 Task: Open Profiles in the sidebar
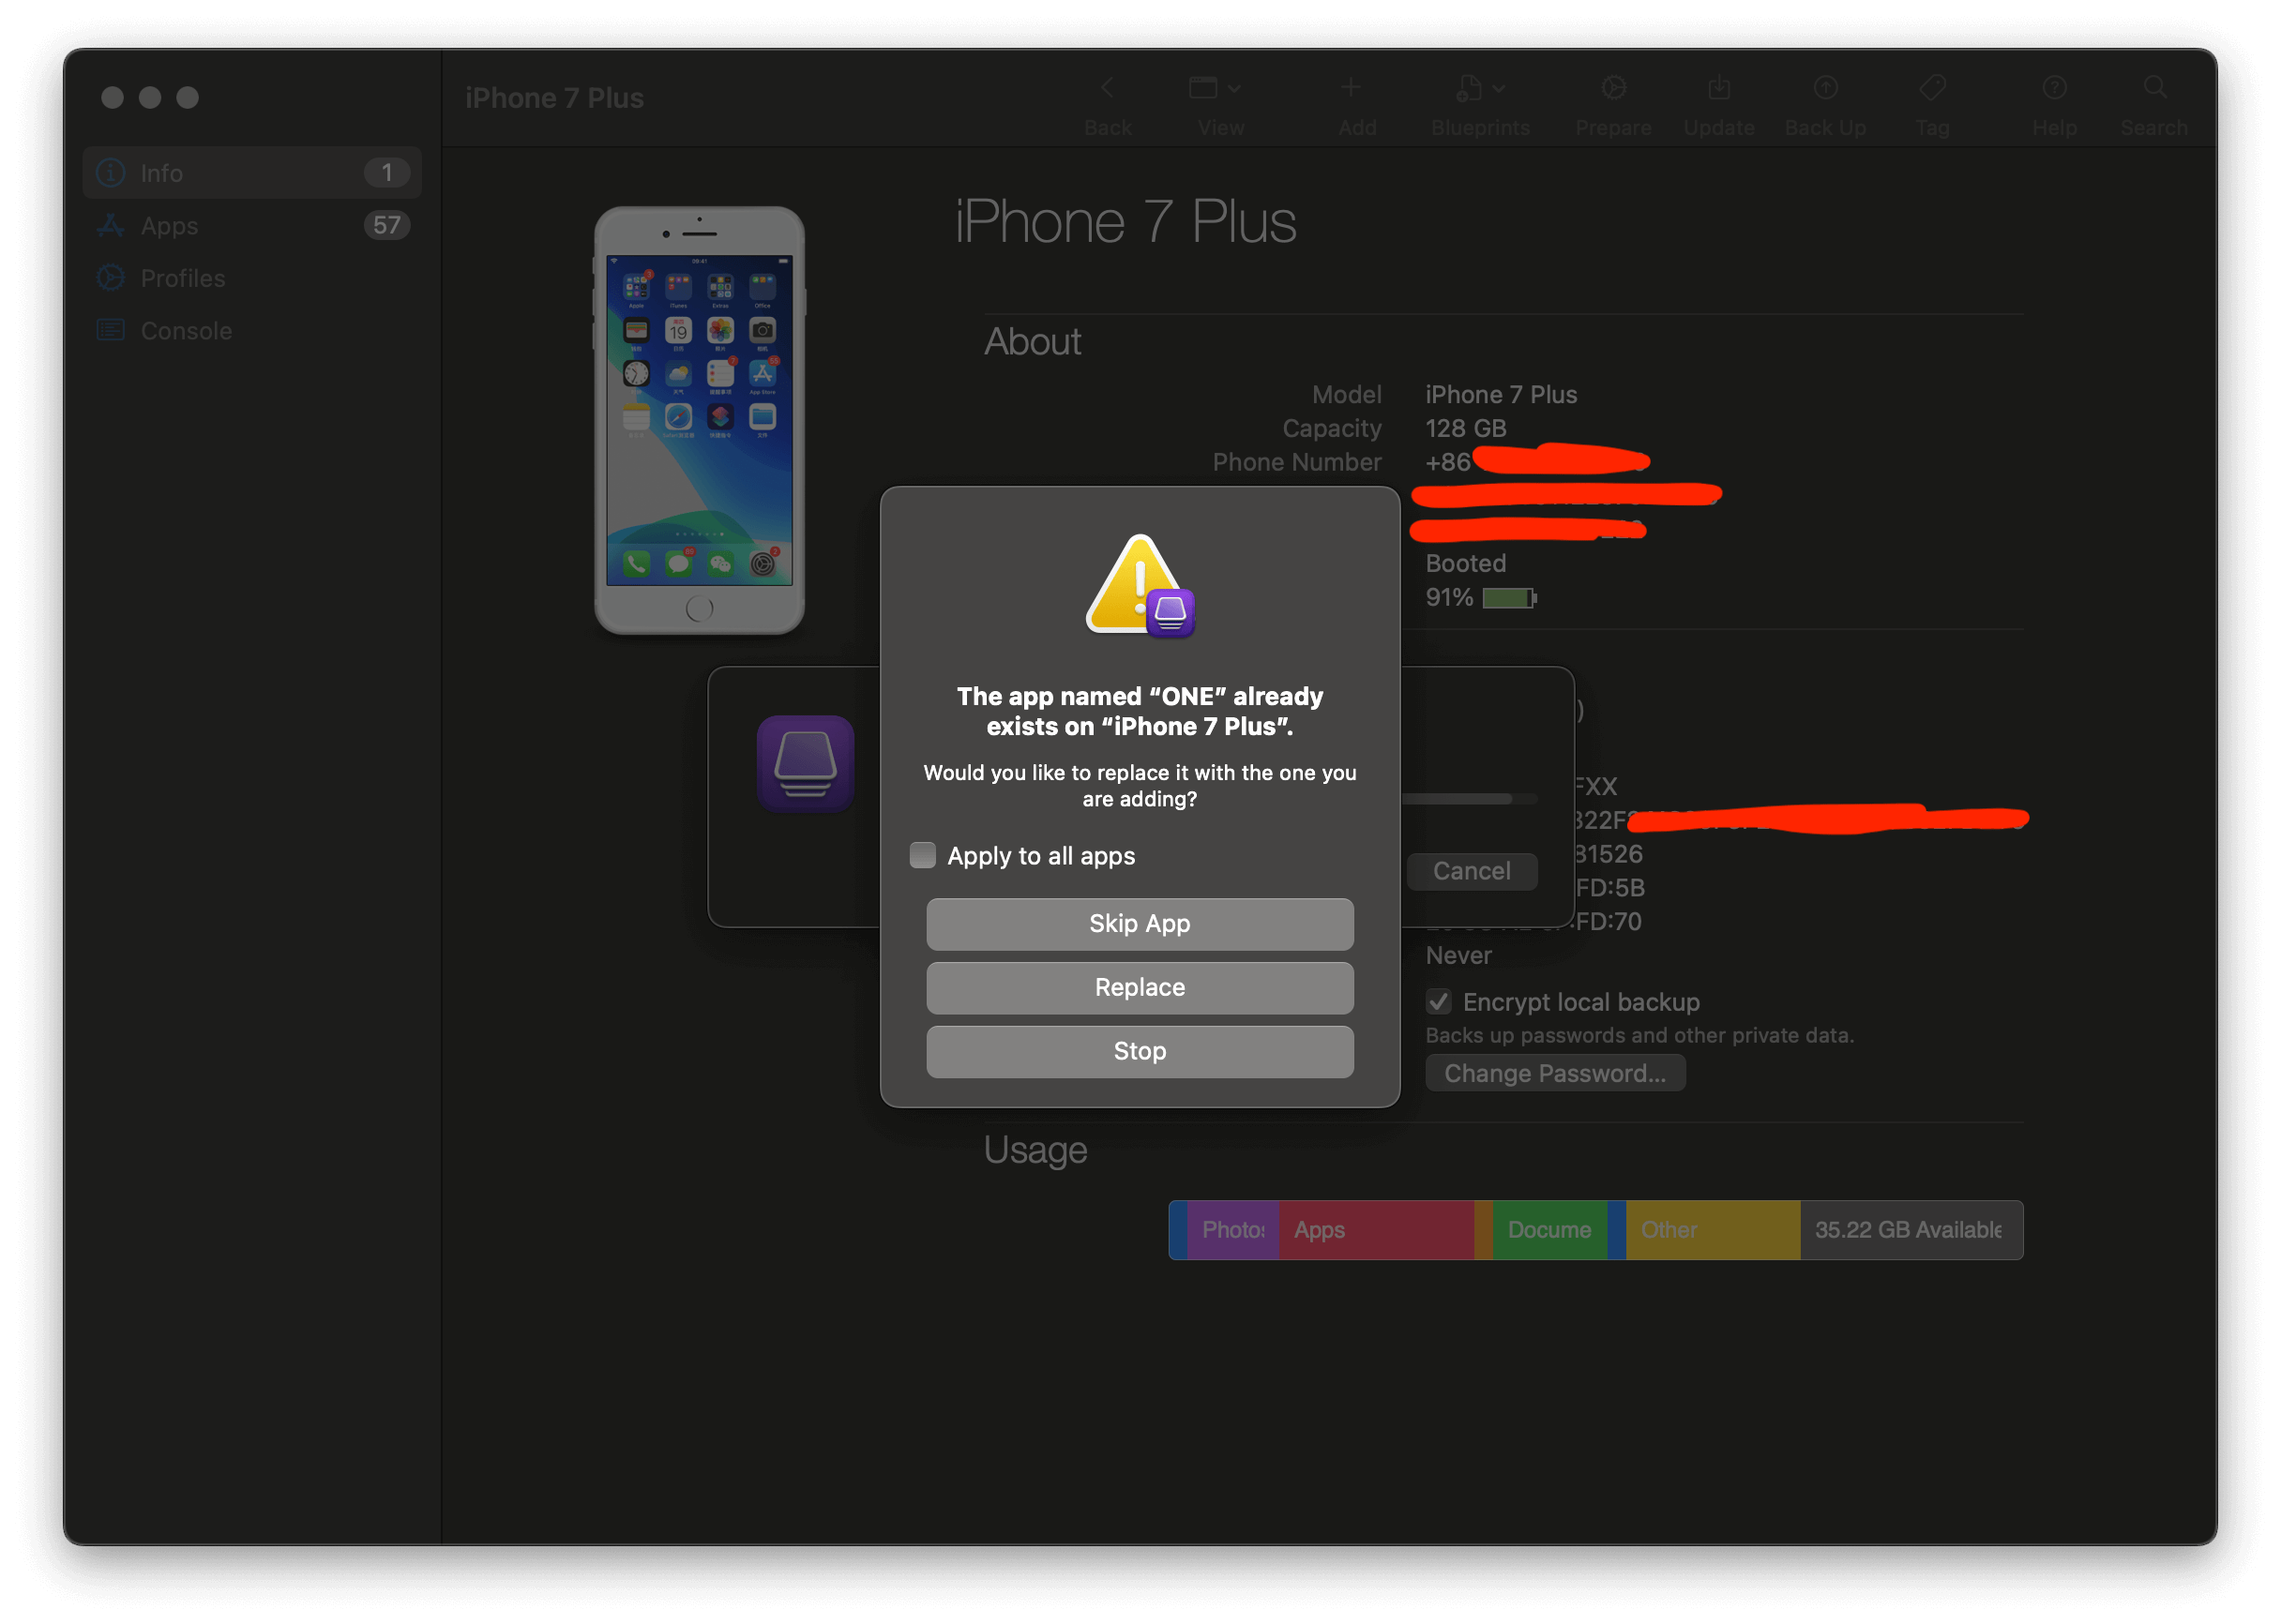click(182, 278)
